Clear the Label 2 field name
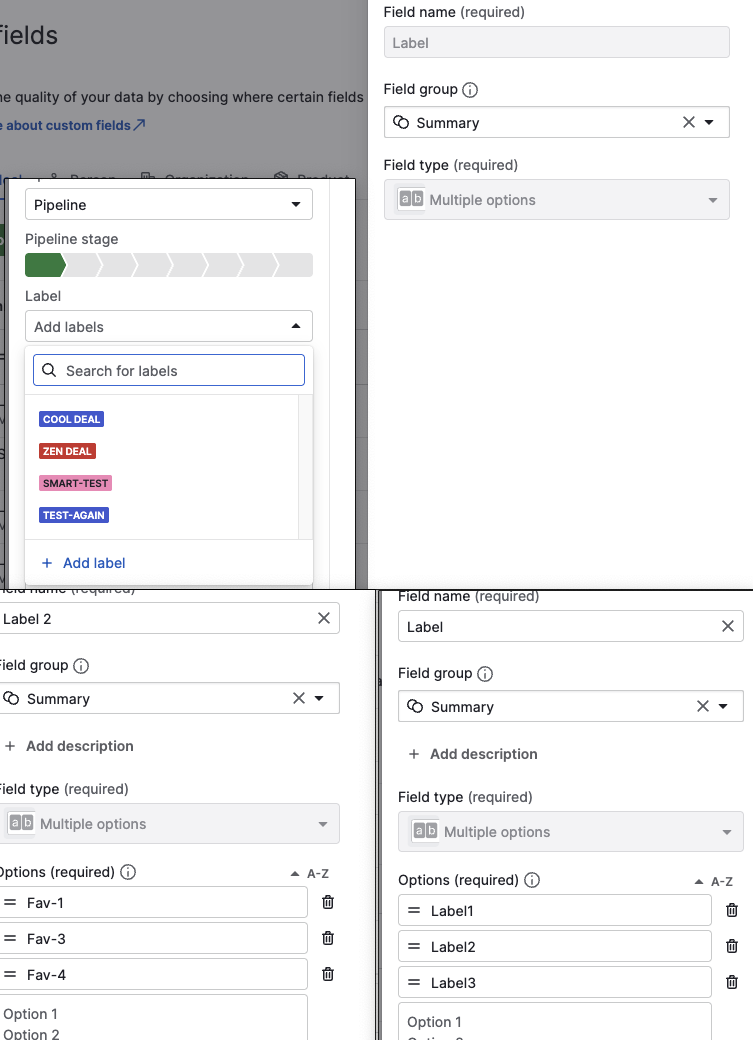 click(324, 618)
